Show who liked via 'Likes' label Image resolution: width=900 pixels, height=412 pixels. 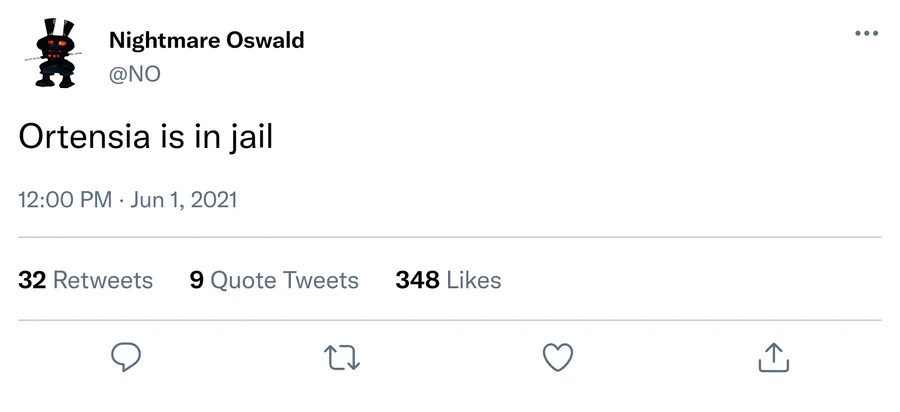(473, 280)
